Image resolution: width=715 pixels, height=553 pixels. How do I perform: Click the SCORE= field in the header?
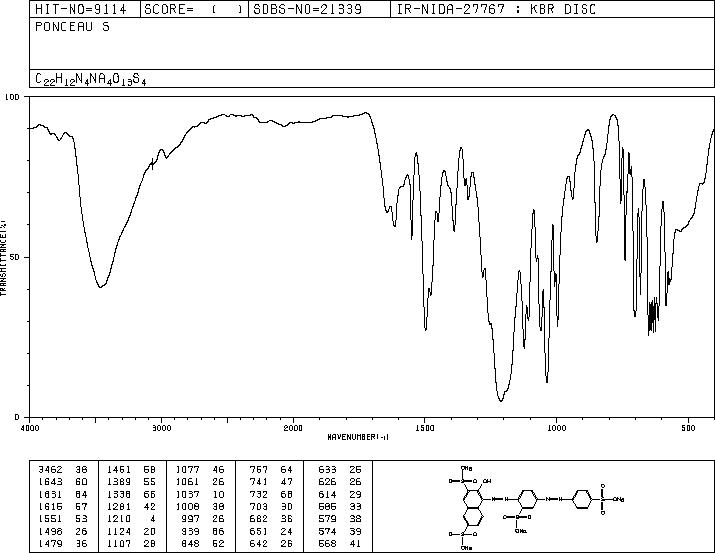pyautogui.click(x=193, y=9)
